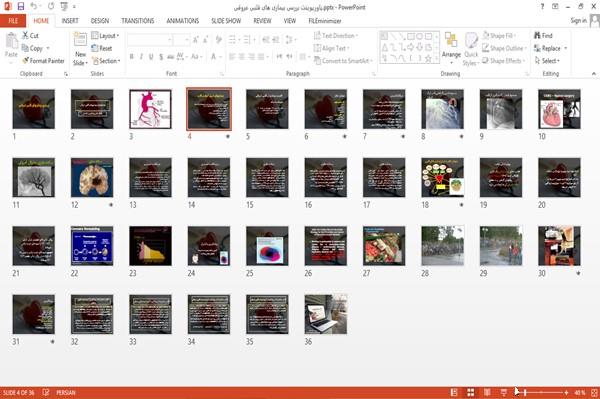Open the Replace dropdown arrow

point(566,48)
